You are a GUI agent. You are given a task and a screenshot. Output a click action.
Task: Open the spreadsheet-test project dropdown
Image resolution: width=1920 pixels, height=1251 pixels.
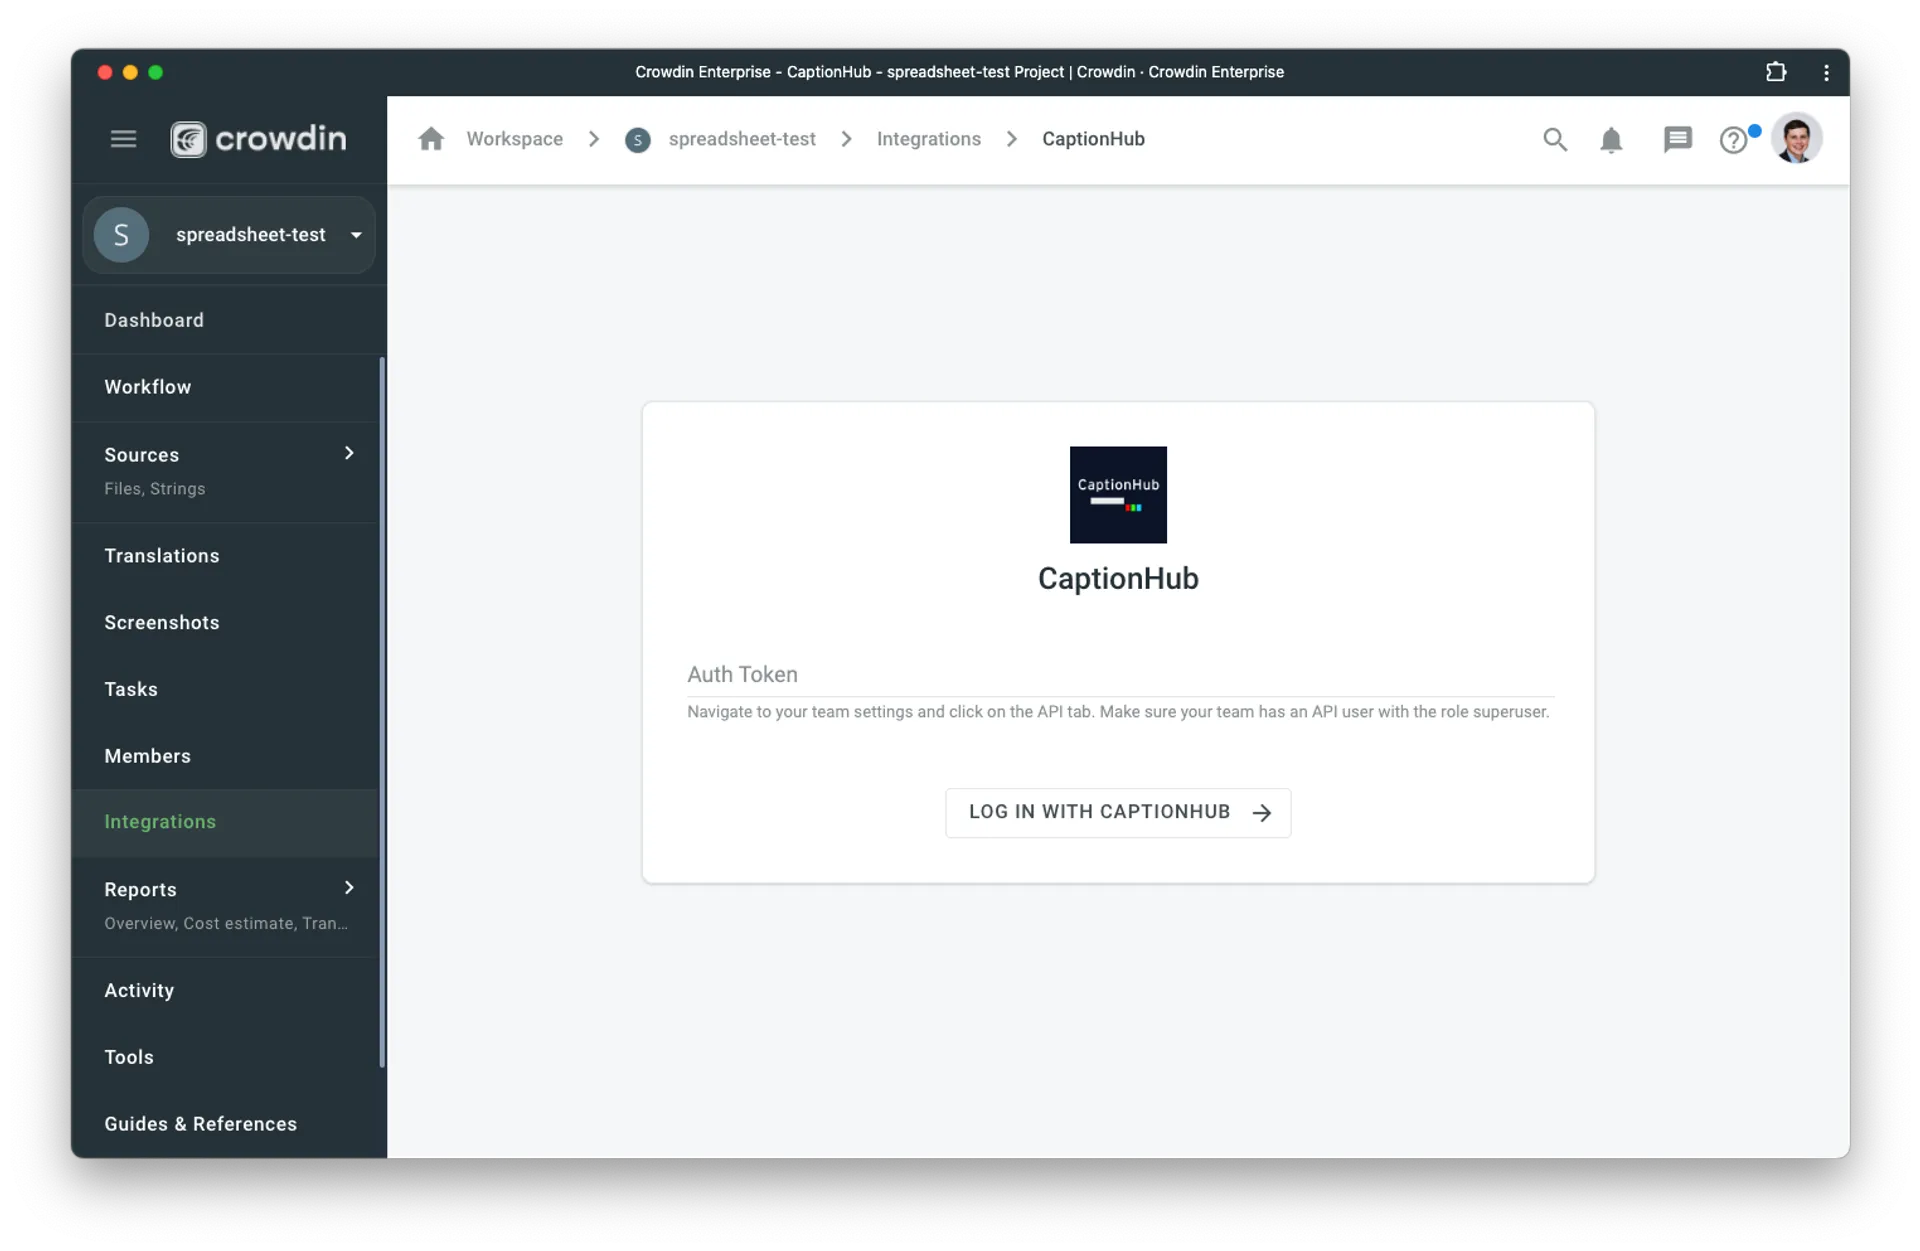229,235
